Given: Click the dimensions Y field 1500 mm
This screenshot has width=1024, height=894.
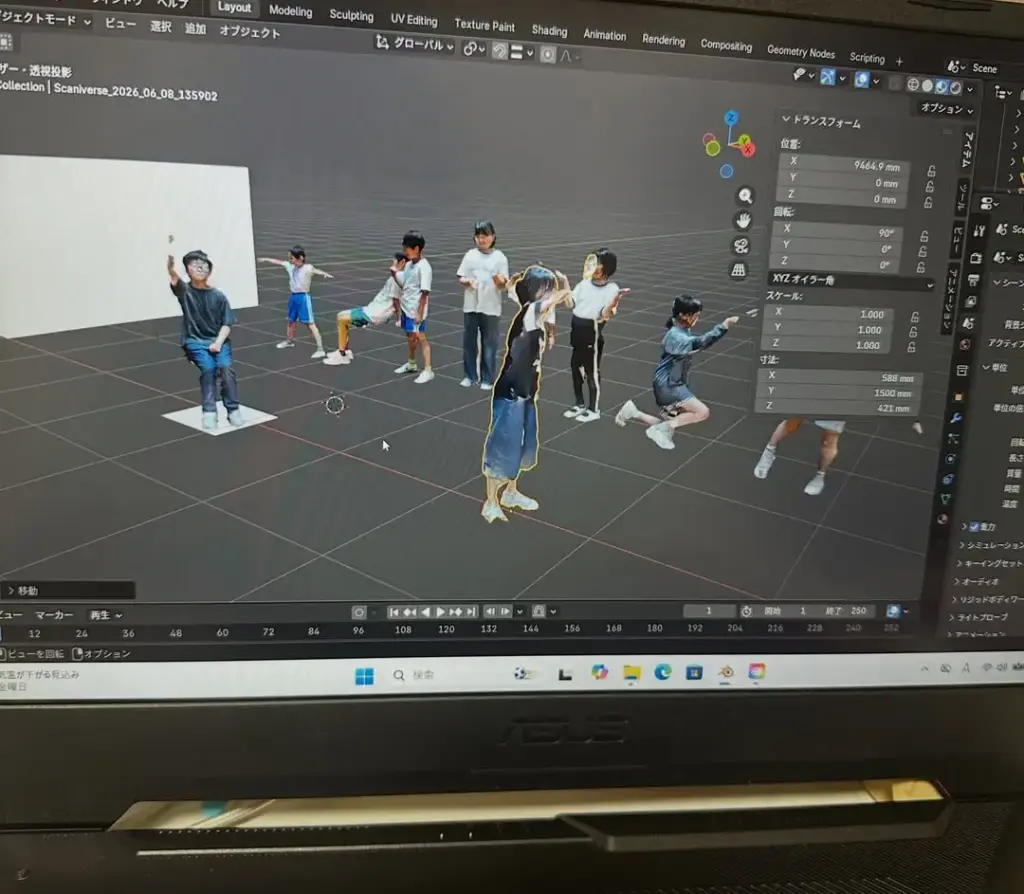Looking at the screenshot, I should tap(838, 392).
